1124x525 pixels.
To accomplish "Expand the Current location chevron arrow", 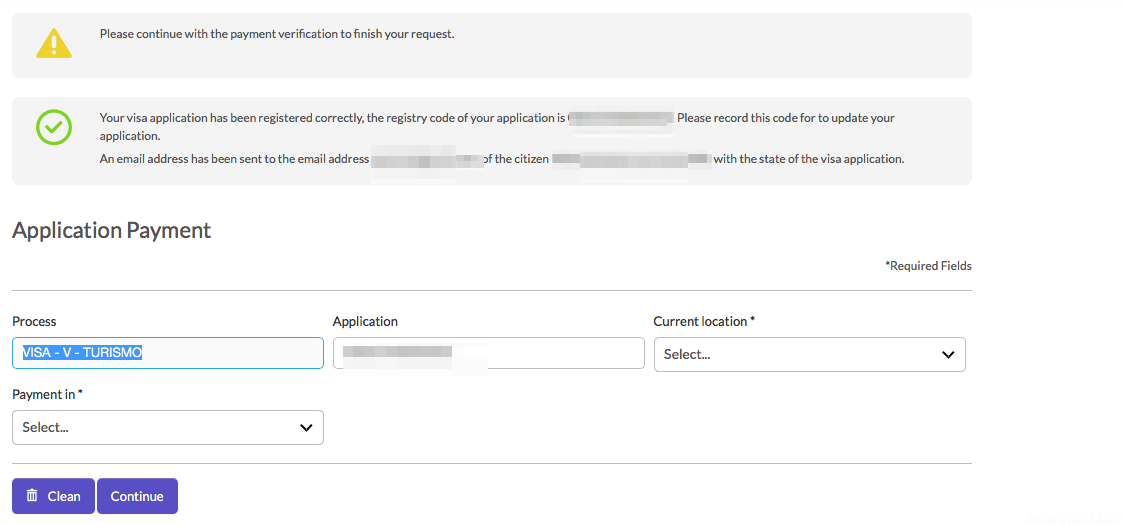I will point(948,355).
